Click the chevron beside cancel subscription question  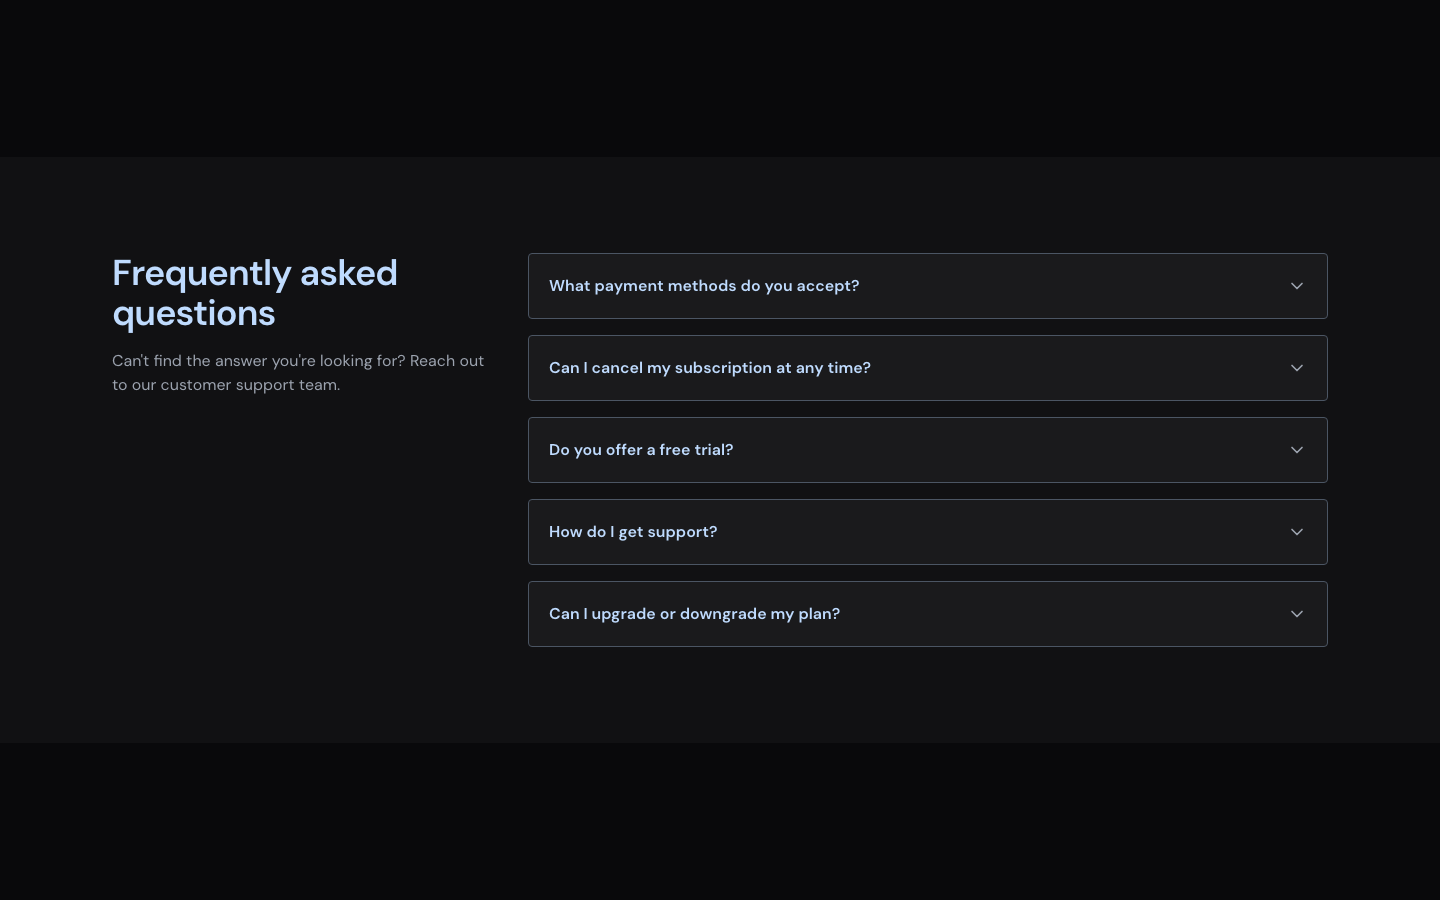[x=1297, y=368]
